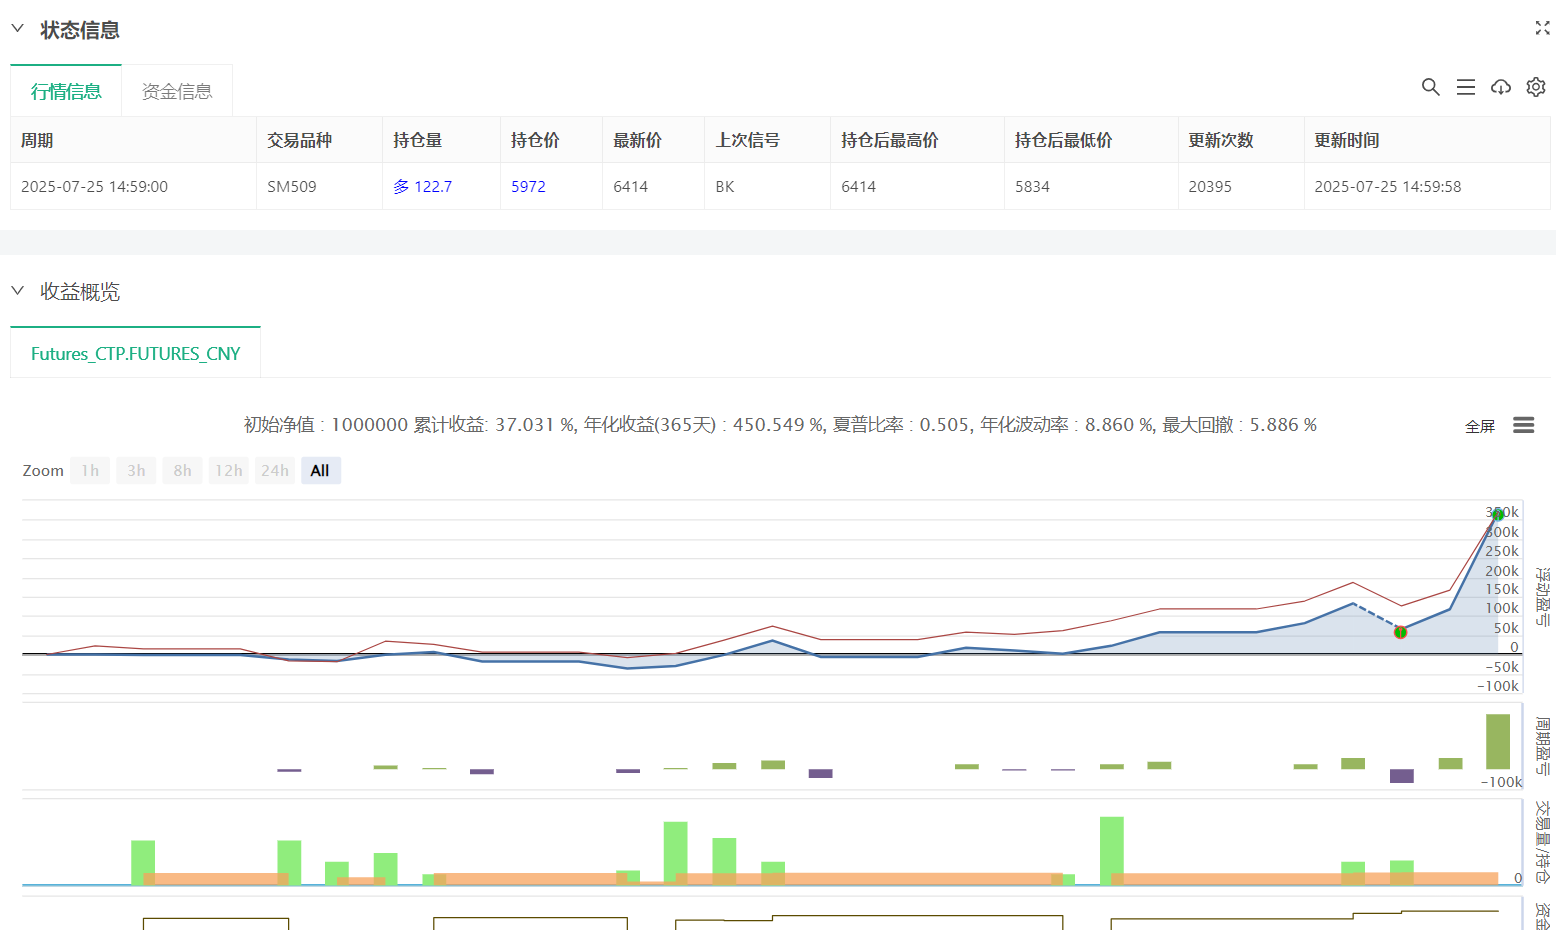Viewport: 1556px width, 930px height.
Task: Set chart zoom to 24h
Action: pyautogui.click(x=275, y=471)
